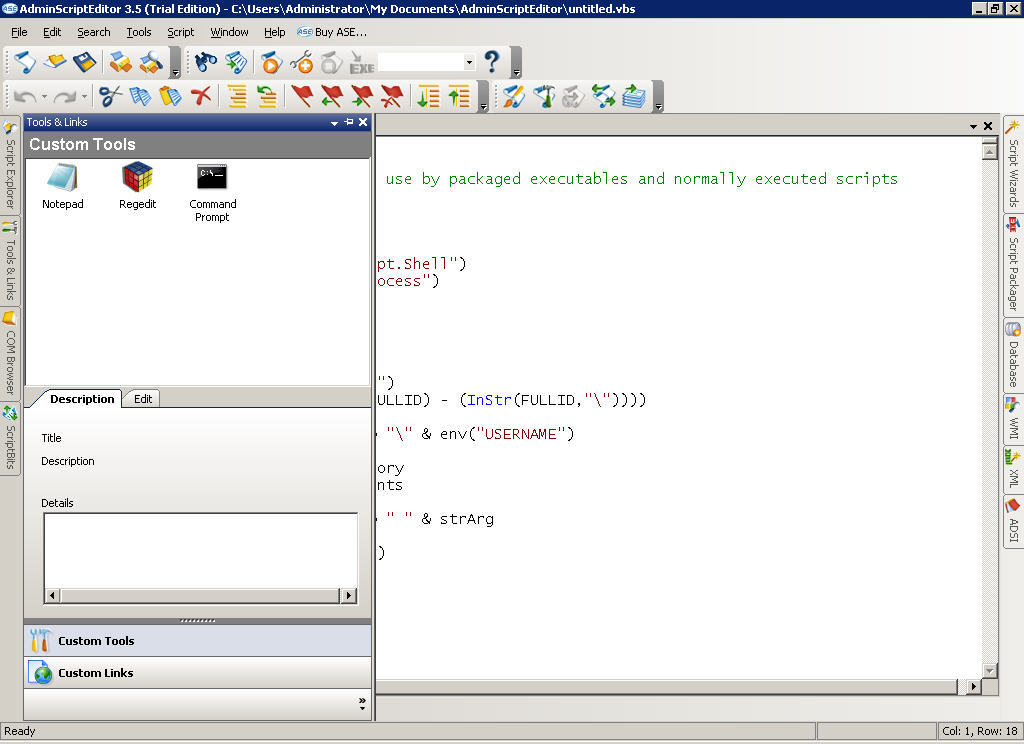Screen dimensions: 1024x744
Task: Click the Buy ASE link
Action: tap(332, 32)
